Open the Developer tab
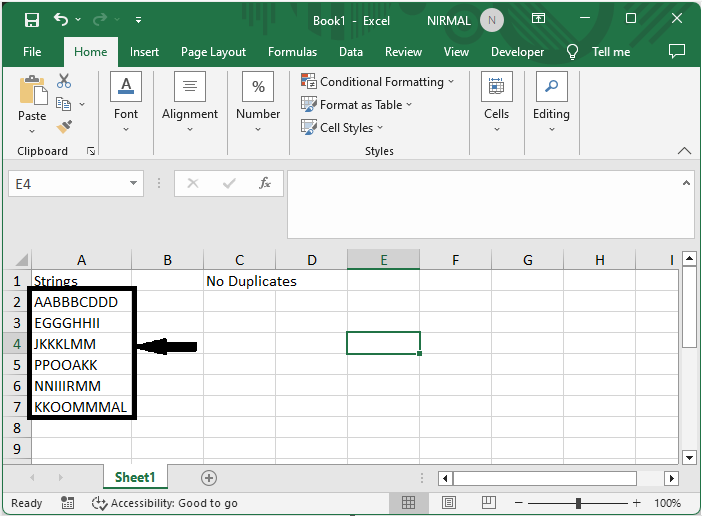Screen dimensions: 702x516 518,52
